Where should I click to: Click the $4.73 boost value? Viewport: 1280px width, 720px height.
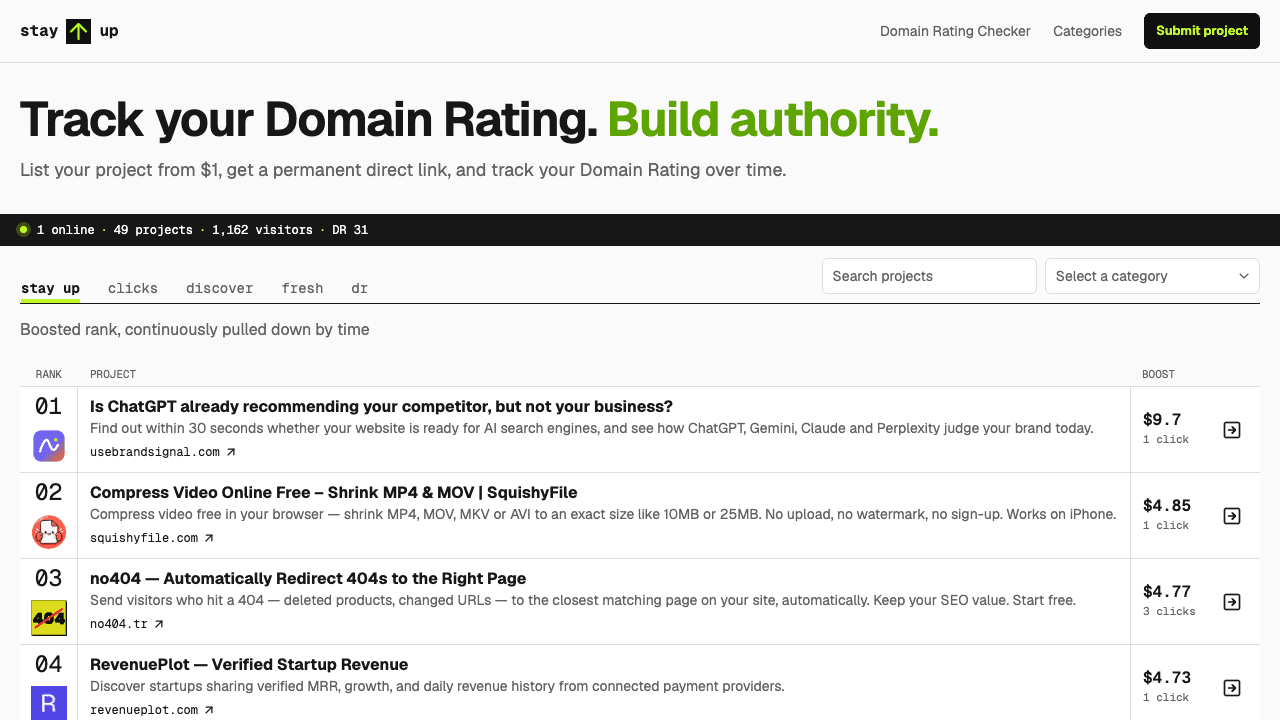tap(1167, 677)
